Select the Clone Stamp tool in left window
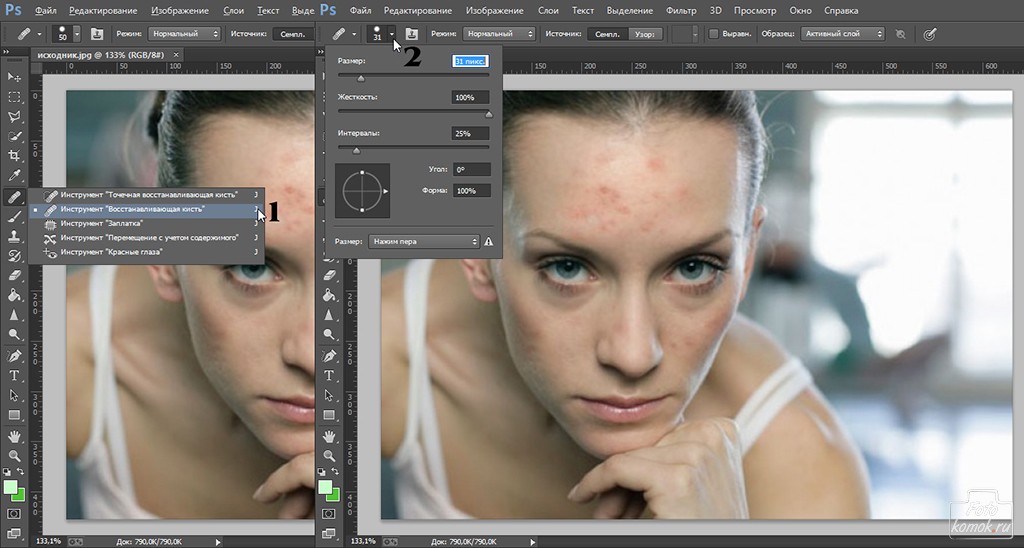The height and width of the screenshot is (548, 1024). click(x=14, y=236)
